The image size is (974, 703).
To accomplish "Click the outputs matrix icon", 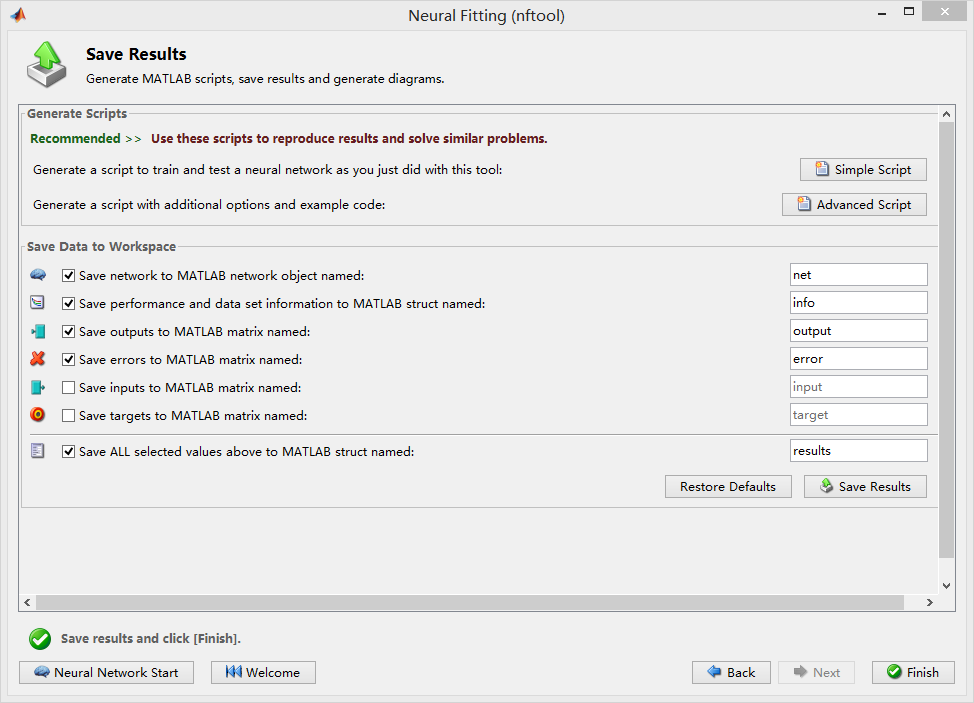I will (x=38, y=331).
